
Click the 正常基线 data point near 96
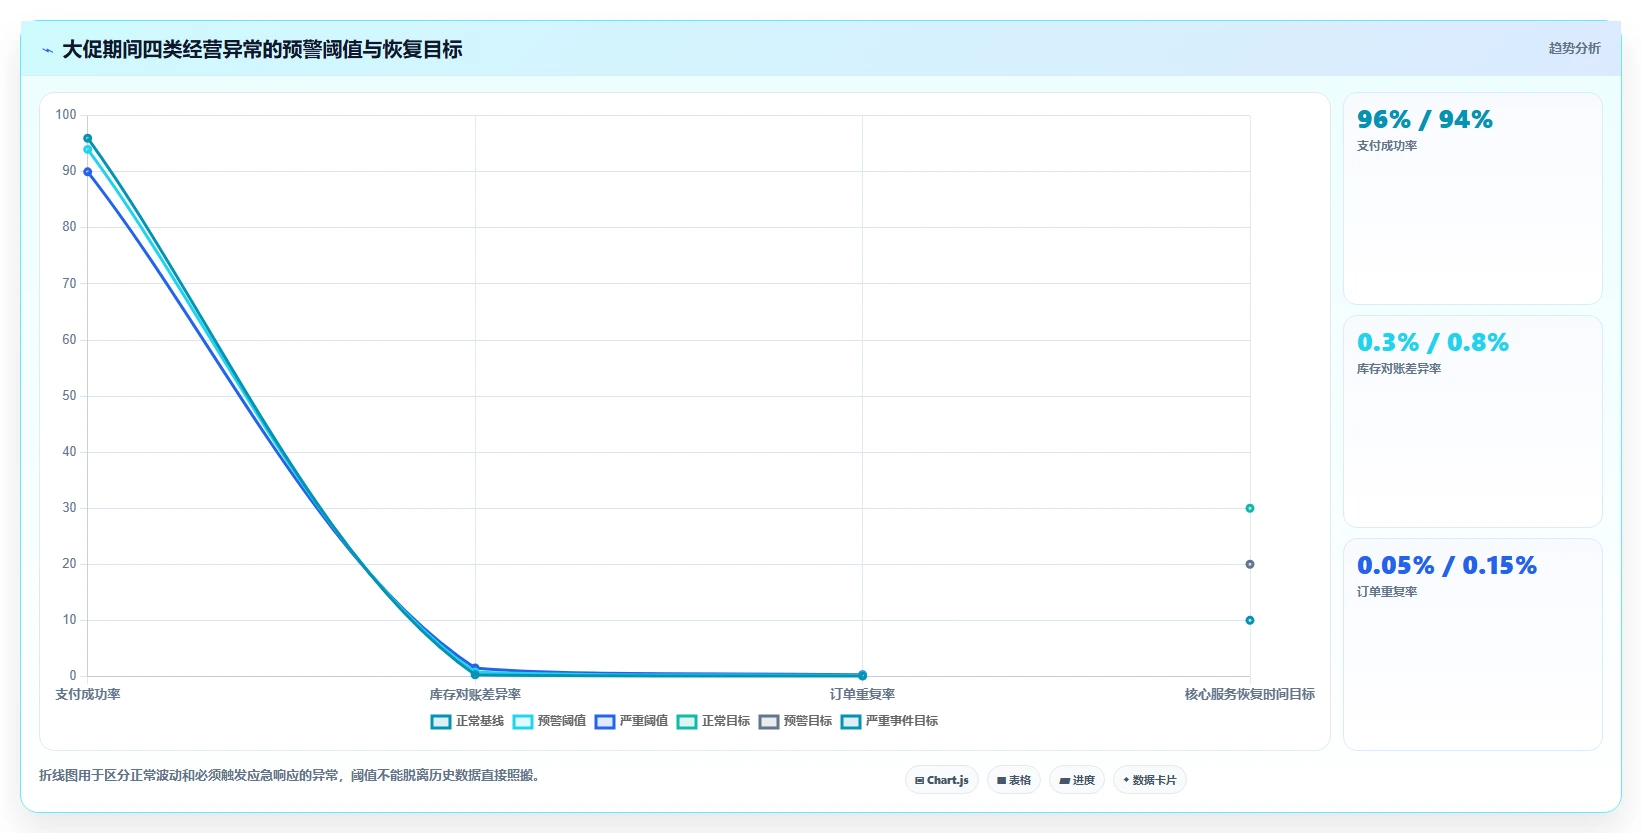tap(88, 139)
